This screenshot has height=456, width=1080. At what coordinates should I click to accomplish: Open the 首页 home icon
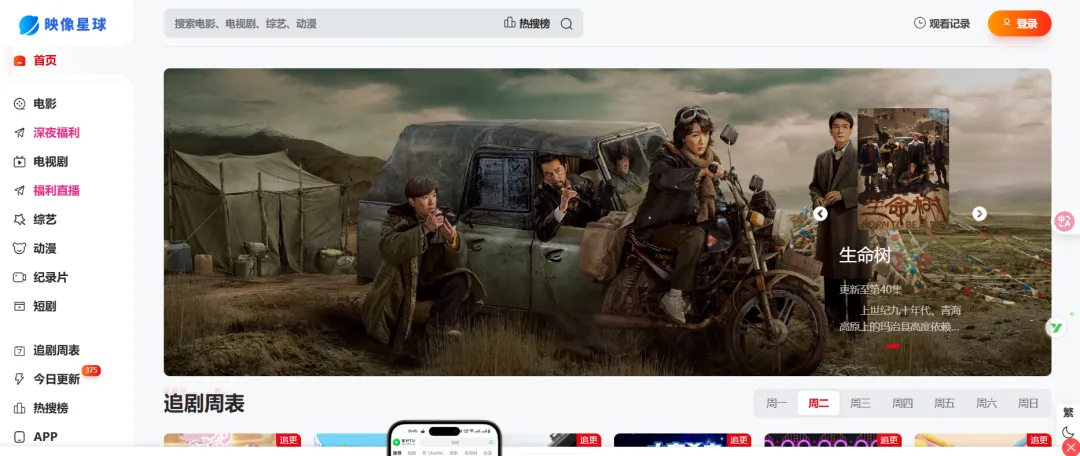tap(19, 61)
